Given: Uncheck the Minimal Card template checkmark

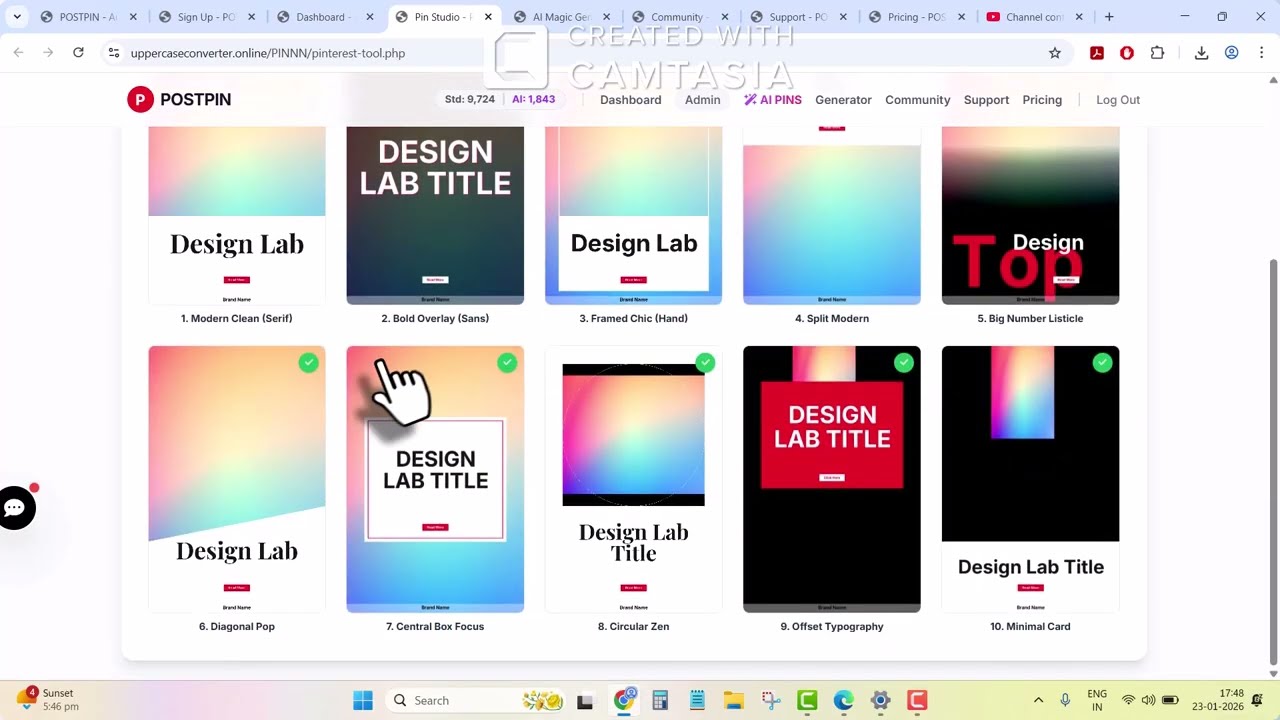Looking at the screenshot, I should click(x=1102, y=363).
